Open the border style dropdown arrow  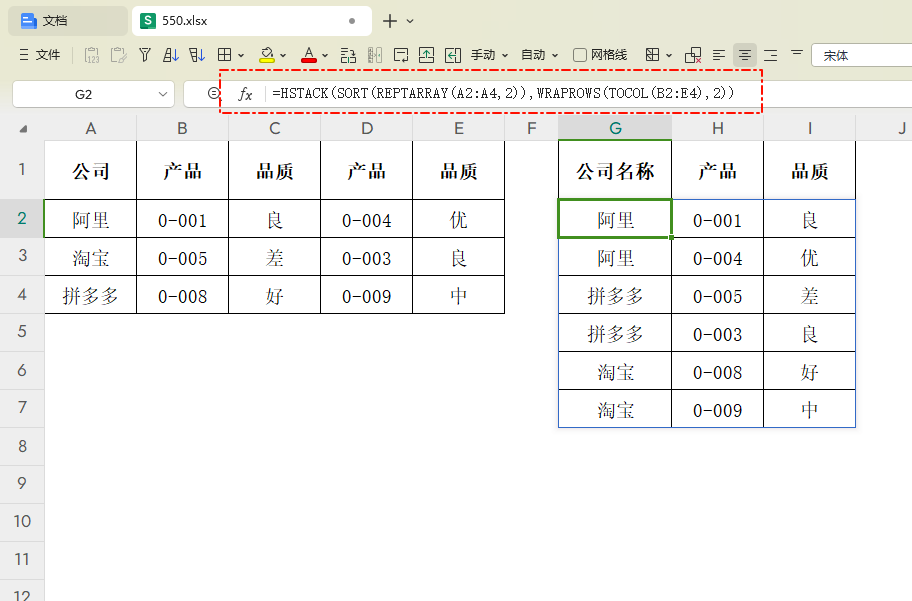[x=241, y=56]
